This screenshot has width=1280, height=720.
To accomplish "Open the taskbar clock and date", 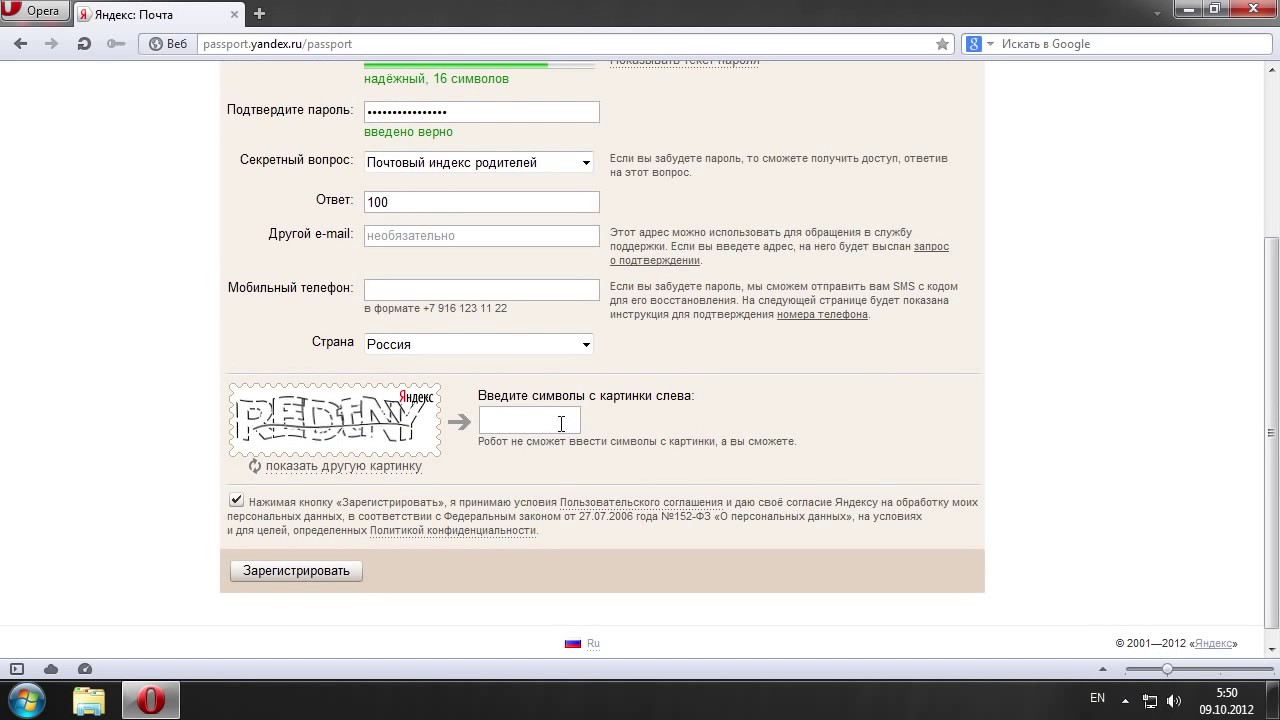I will click(1226, 701).
